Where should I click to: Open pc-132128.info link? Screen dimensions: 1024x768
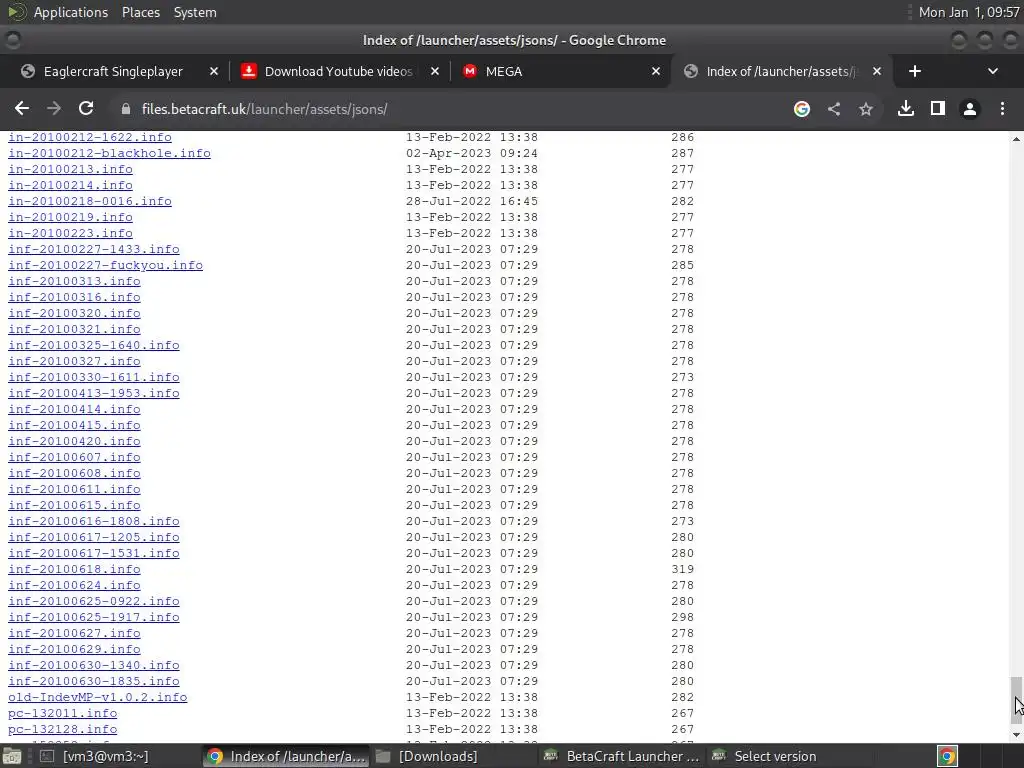coord(62,729)
